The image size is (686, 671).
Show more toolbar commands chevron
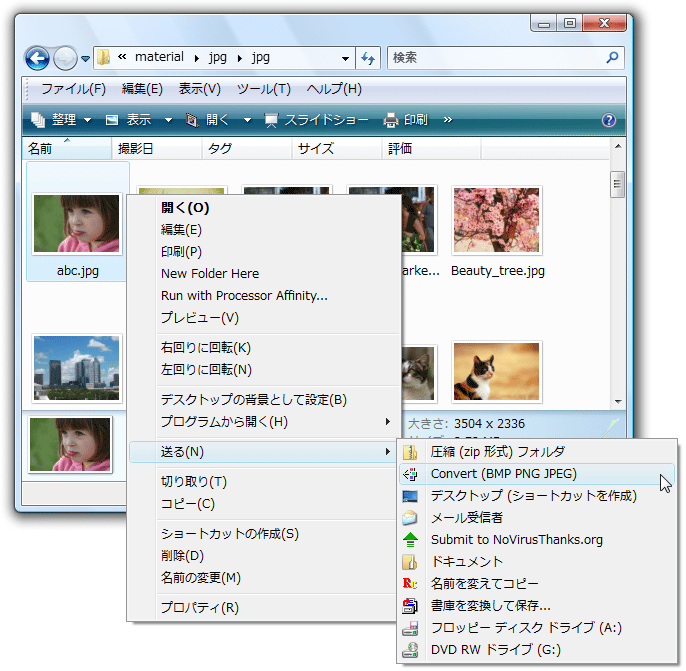pyautogui.click(x=447, y=119)
